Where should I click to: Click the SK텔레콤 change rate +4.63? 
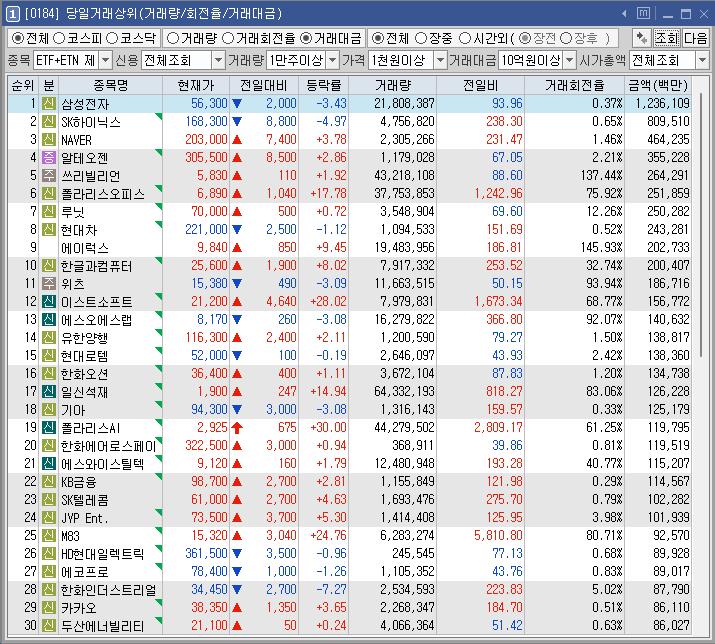pyautogui.click(x=332, y=499)
